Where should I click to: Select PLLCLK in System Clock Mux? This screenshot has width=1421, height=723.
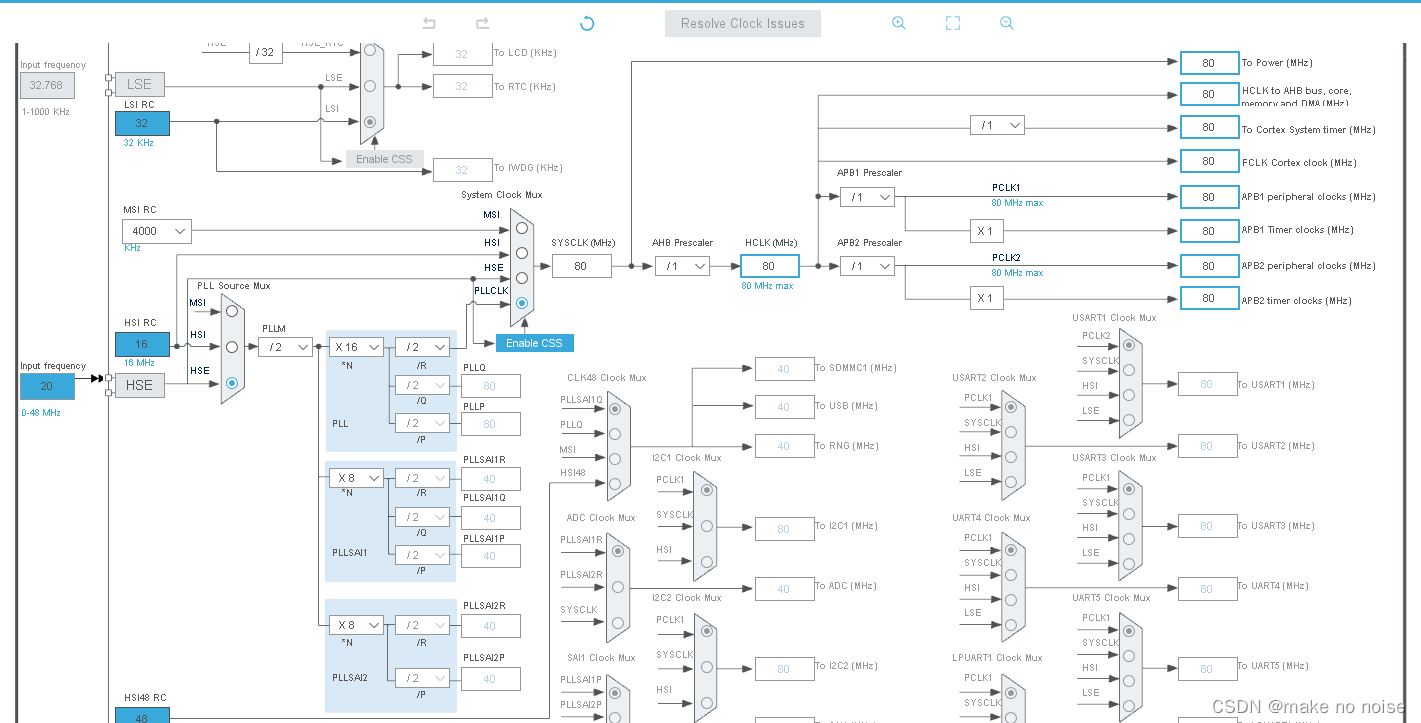pos(521,302)
